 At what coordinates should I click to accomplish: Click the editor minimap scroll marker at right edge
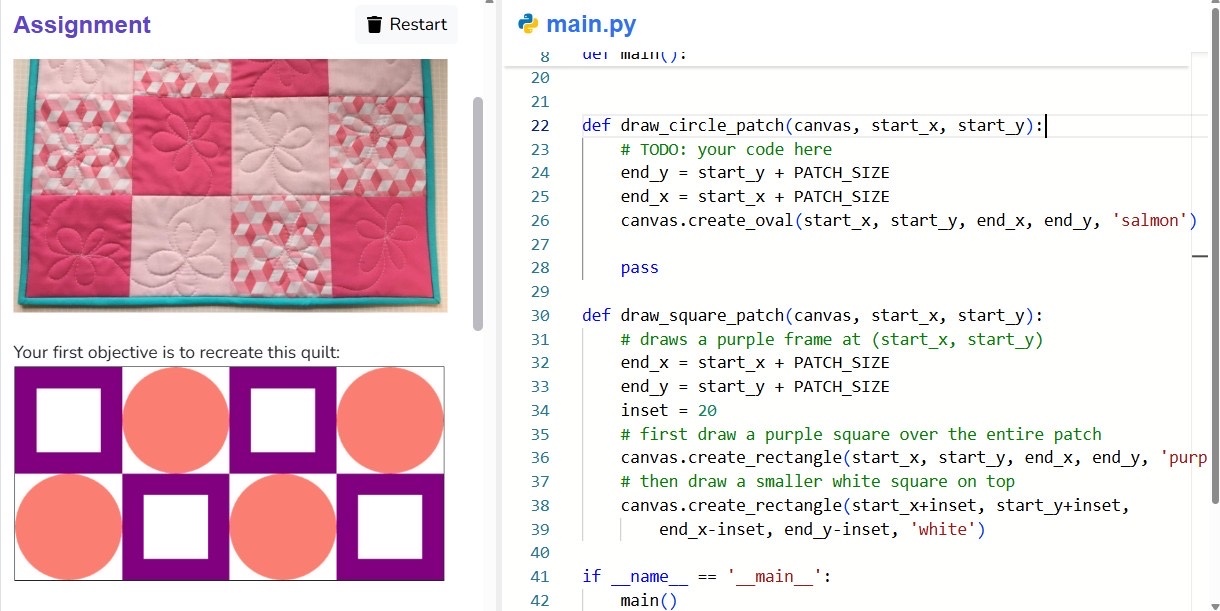(x=1200, y=257)
